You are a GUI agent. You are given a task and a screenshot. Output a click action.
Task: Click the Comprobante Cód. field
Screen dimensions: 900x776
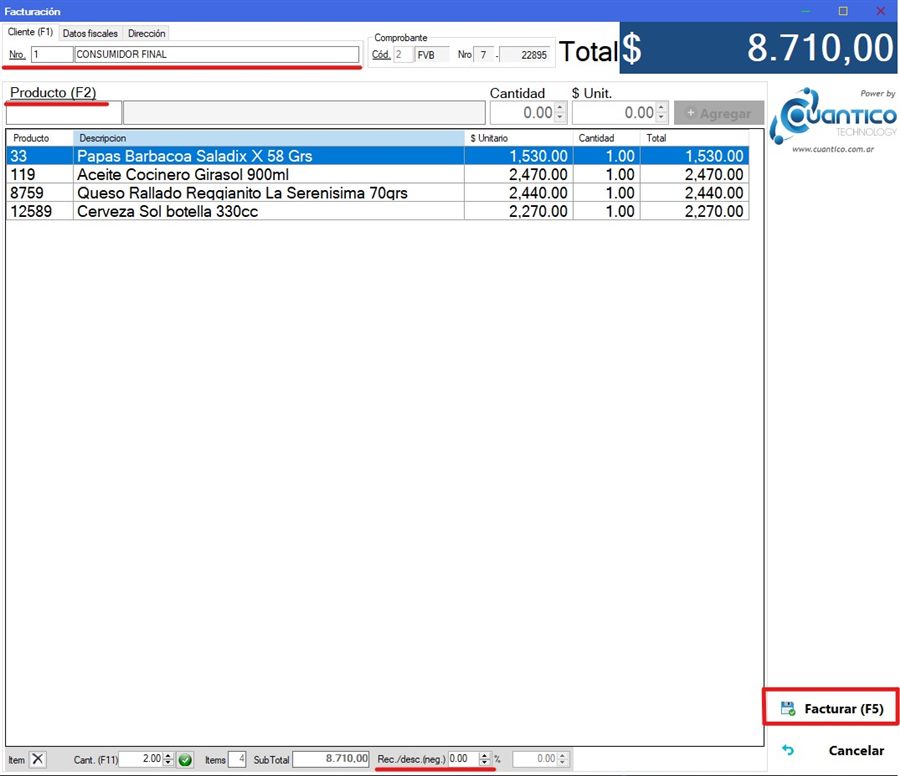click(403, 55)
